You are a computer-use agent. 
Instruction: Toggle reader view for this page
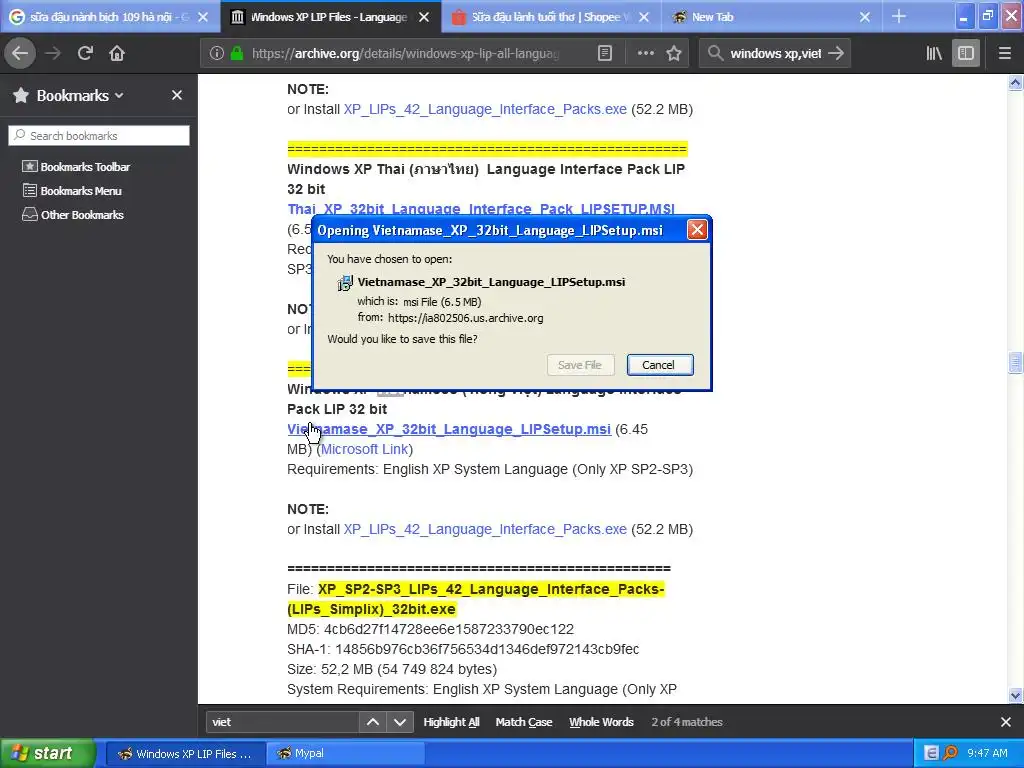point(605,53)
